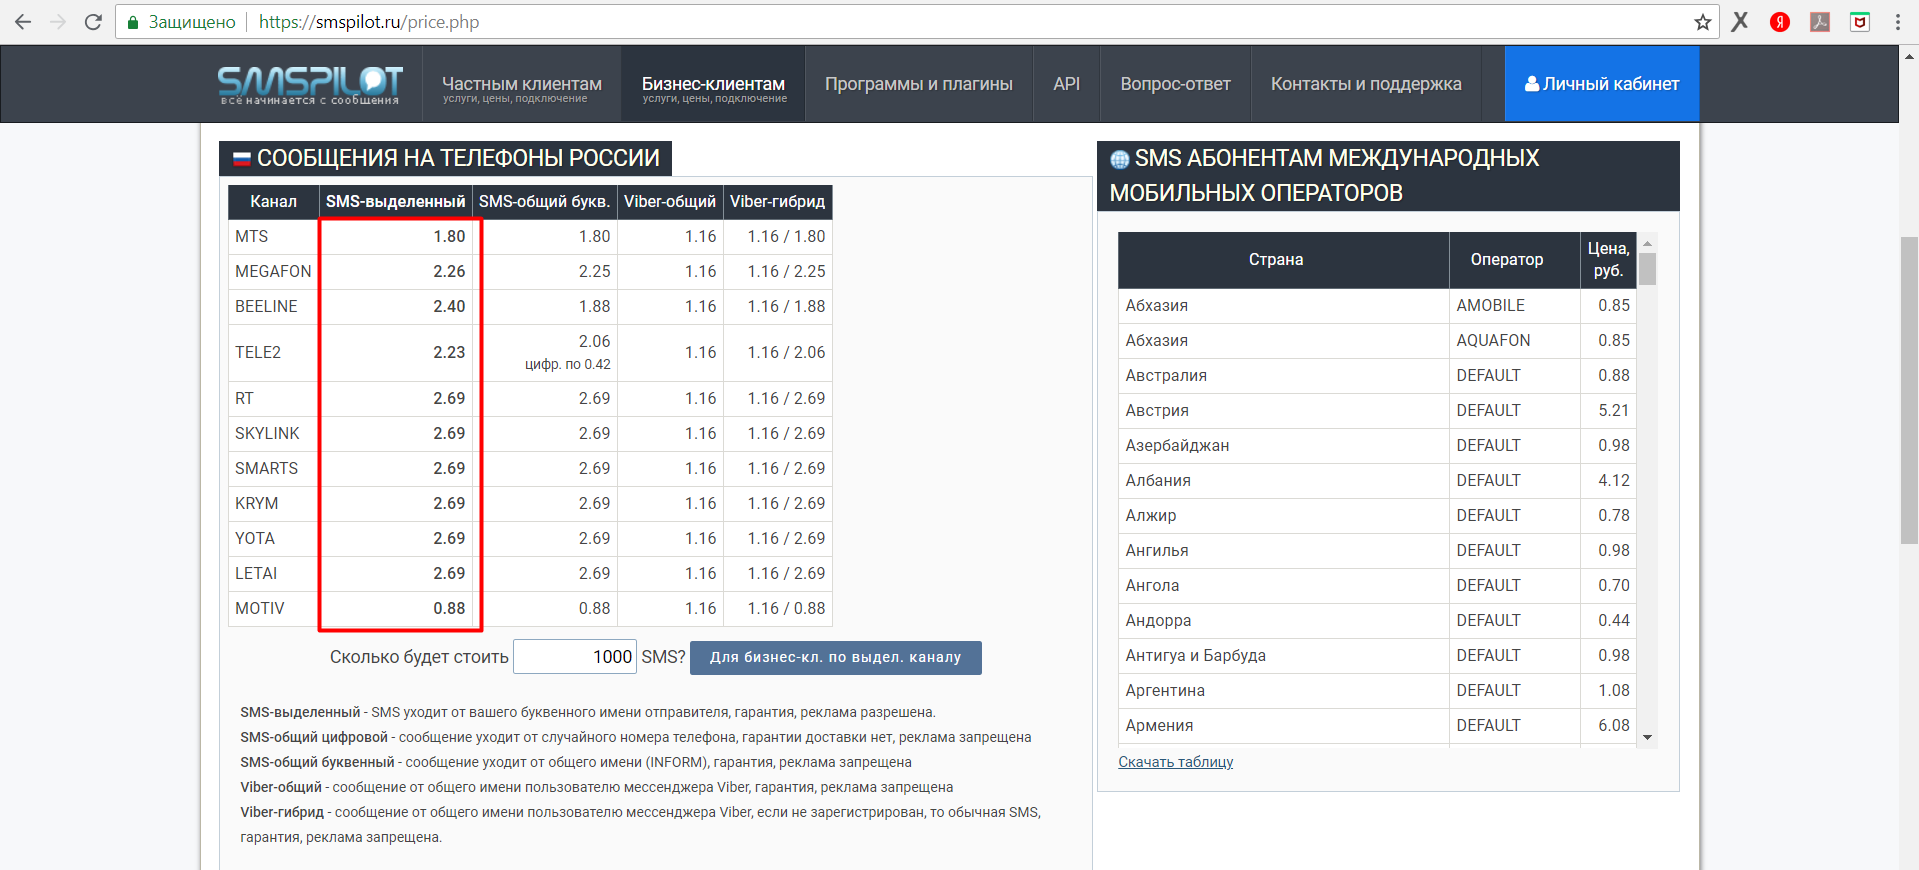Open Частным клиентам menu item
The image size is (1919, 870).
click(522, 84)
